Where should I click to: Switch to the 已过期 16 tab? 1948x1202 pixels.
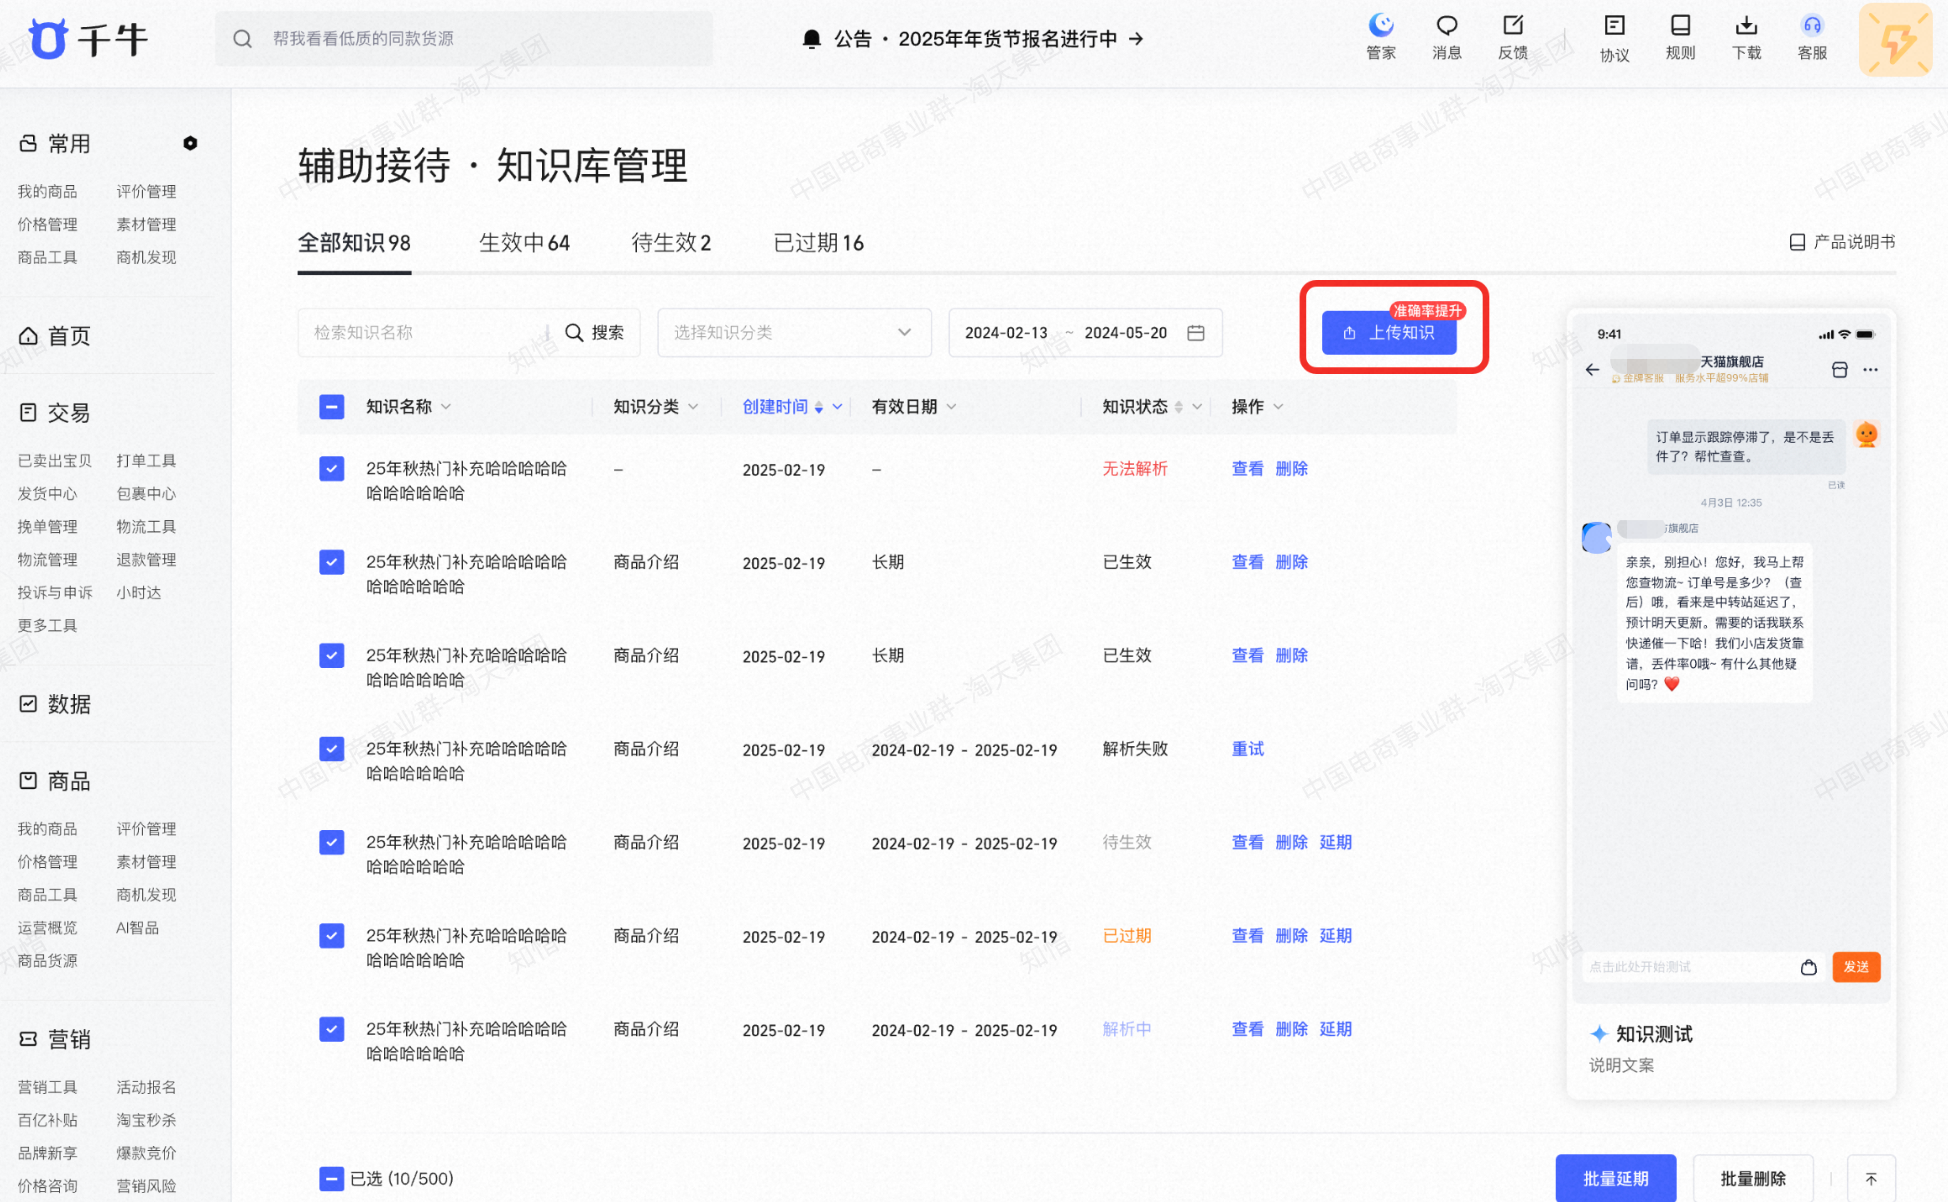click(x=818, y=243)
